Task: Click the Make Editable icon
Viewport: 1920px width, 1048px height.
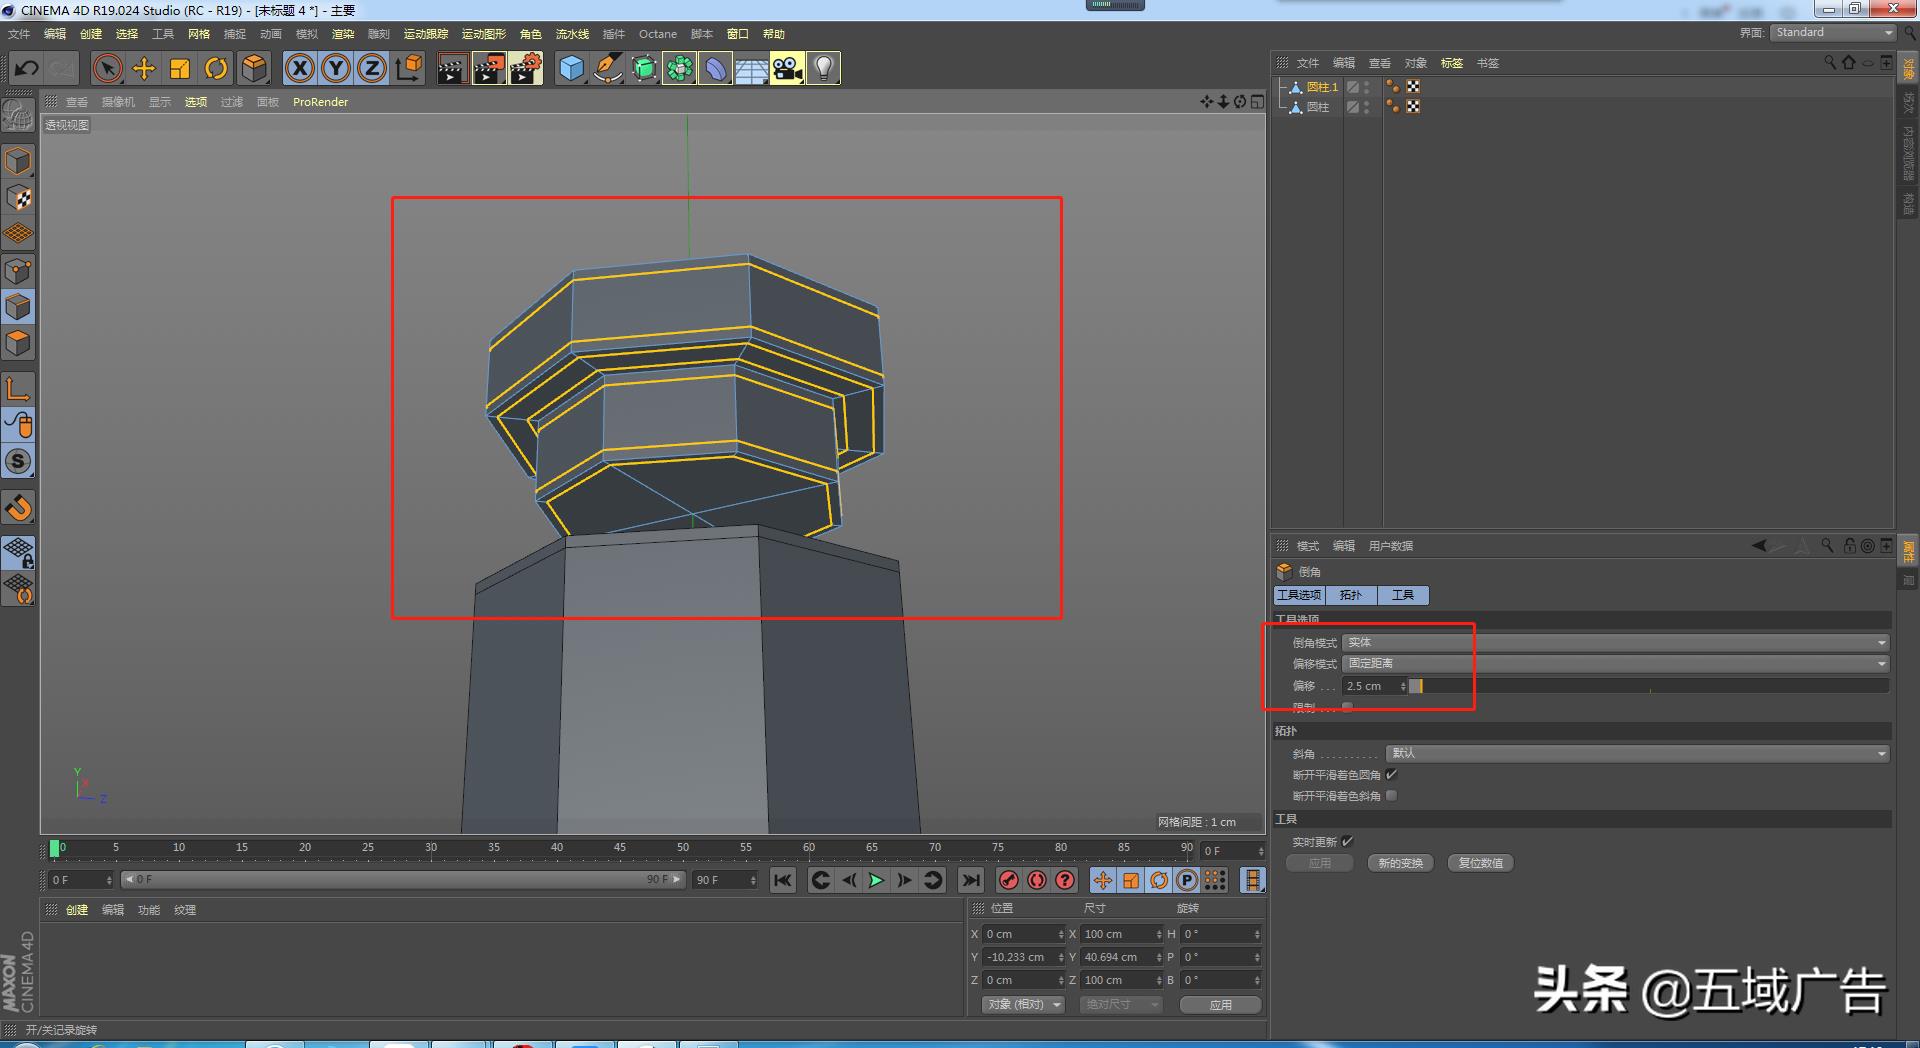Action: coord(18,116)
